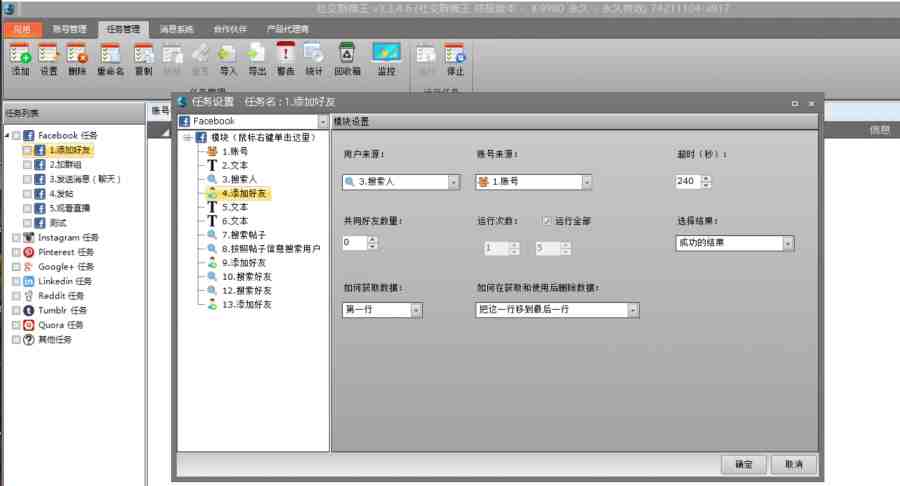Increase the 超时（秒） spinner value
The width and height of the screenshot is (900, 486).
(707, 178)
